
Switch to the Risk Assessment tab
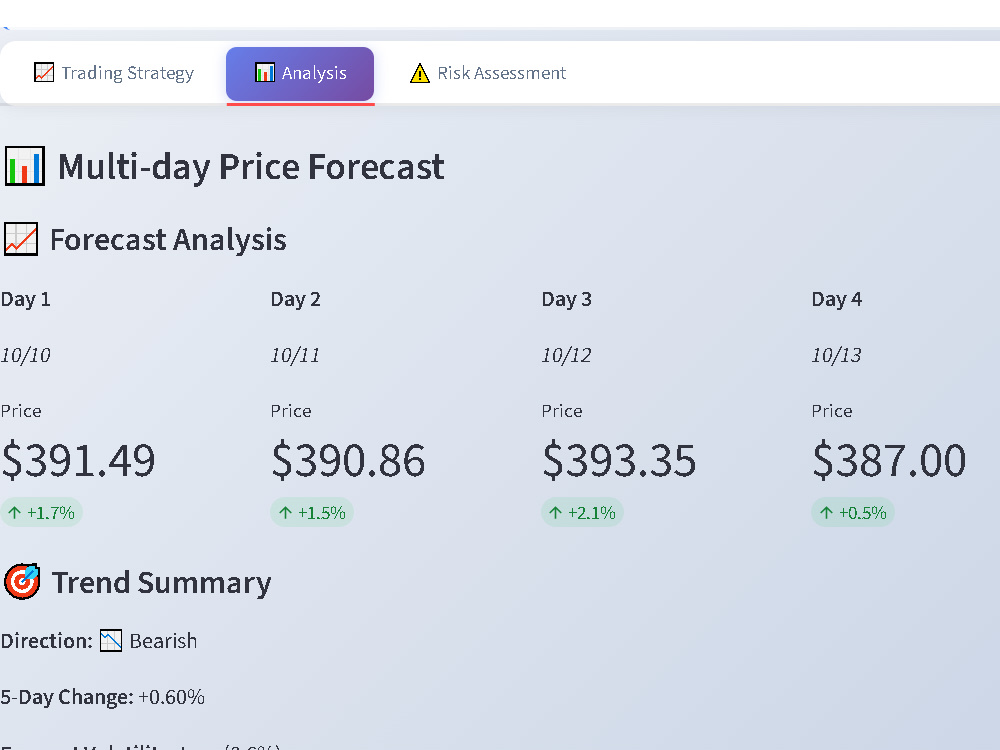click(487, 73)
